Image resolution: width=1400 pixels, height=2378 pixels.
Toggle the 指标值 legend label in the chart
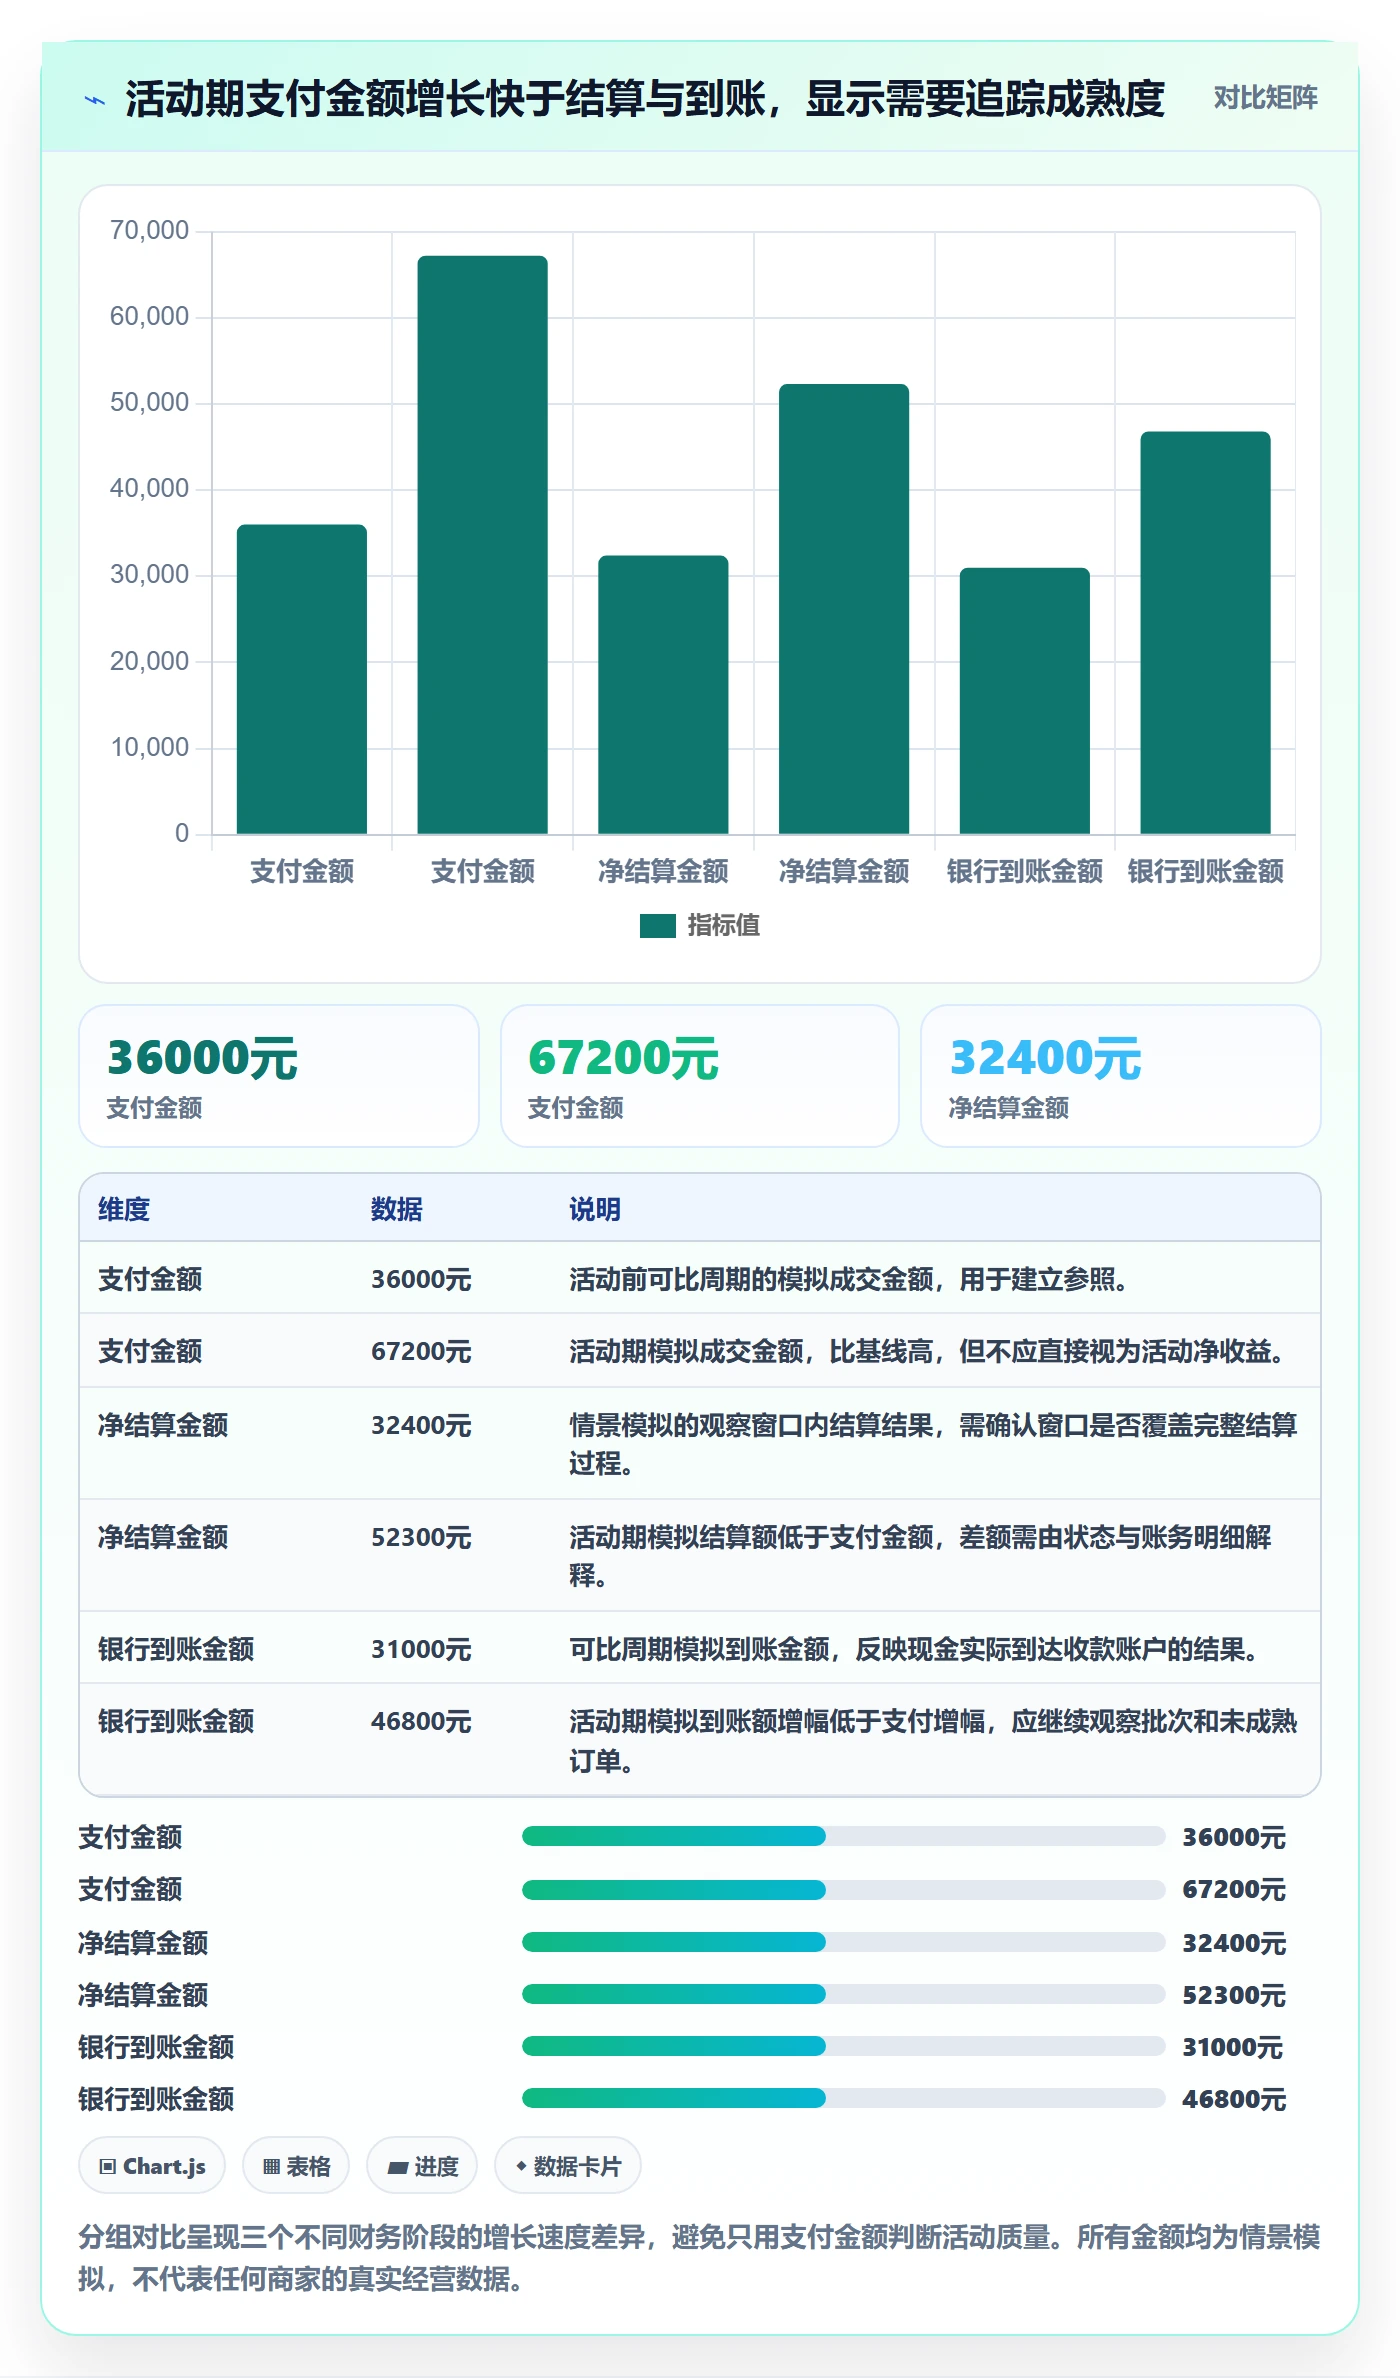click(724, 925)
